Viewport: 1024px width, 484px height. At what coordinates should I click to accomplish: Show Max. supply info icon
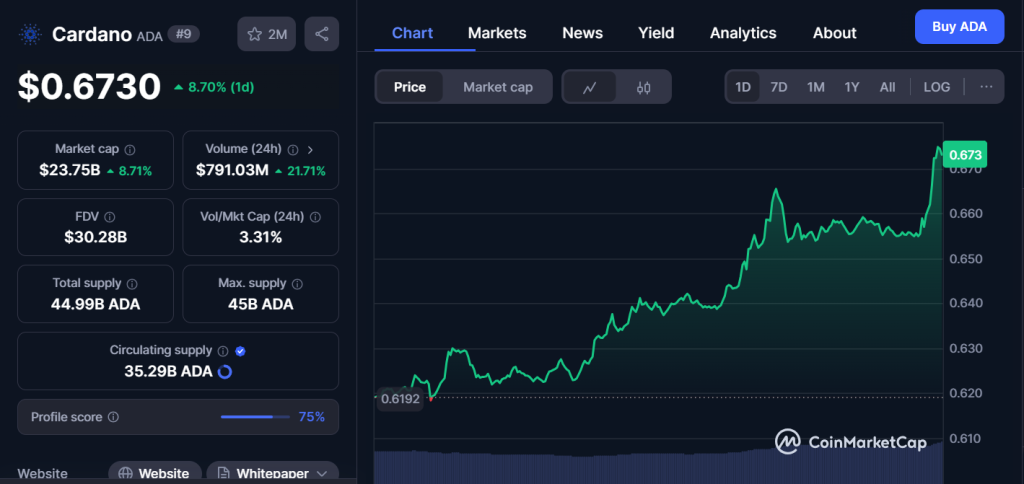click(x=297, y=283)
